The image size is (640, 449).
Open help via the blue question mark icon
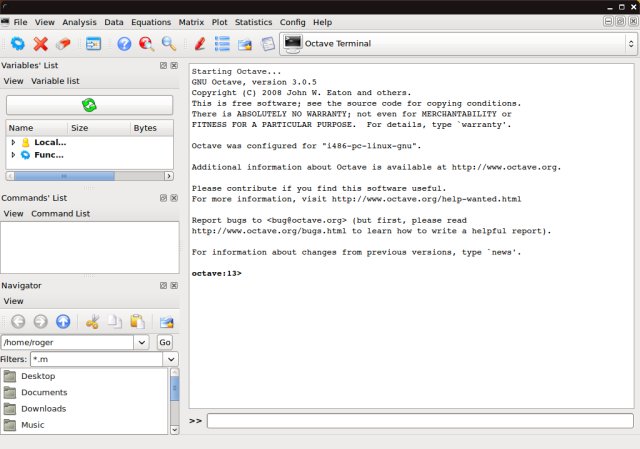coord(124,44)
